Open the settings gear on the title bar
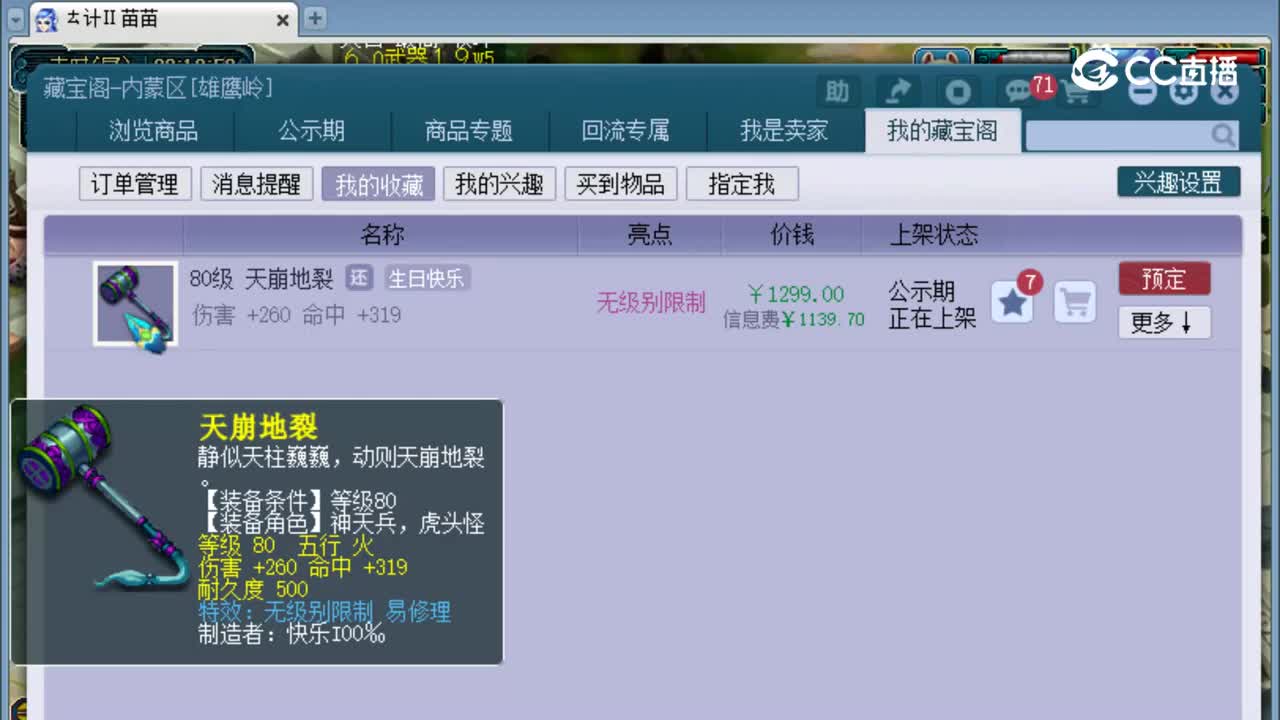 click(1183, 91)
